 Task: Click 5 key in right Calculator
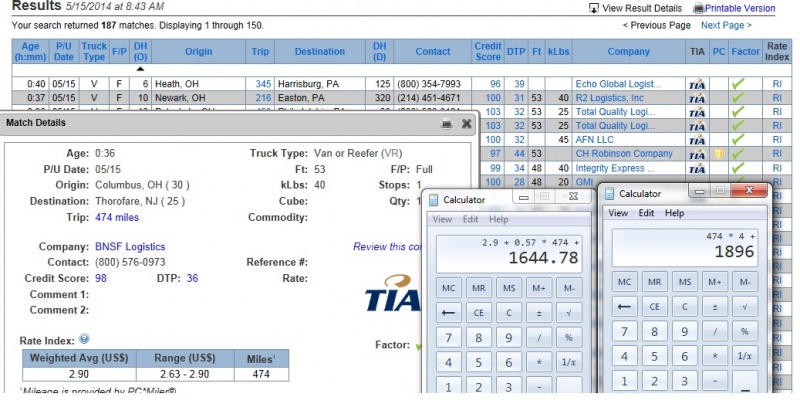655,356
